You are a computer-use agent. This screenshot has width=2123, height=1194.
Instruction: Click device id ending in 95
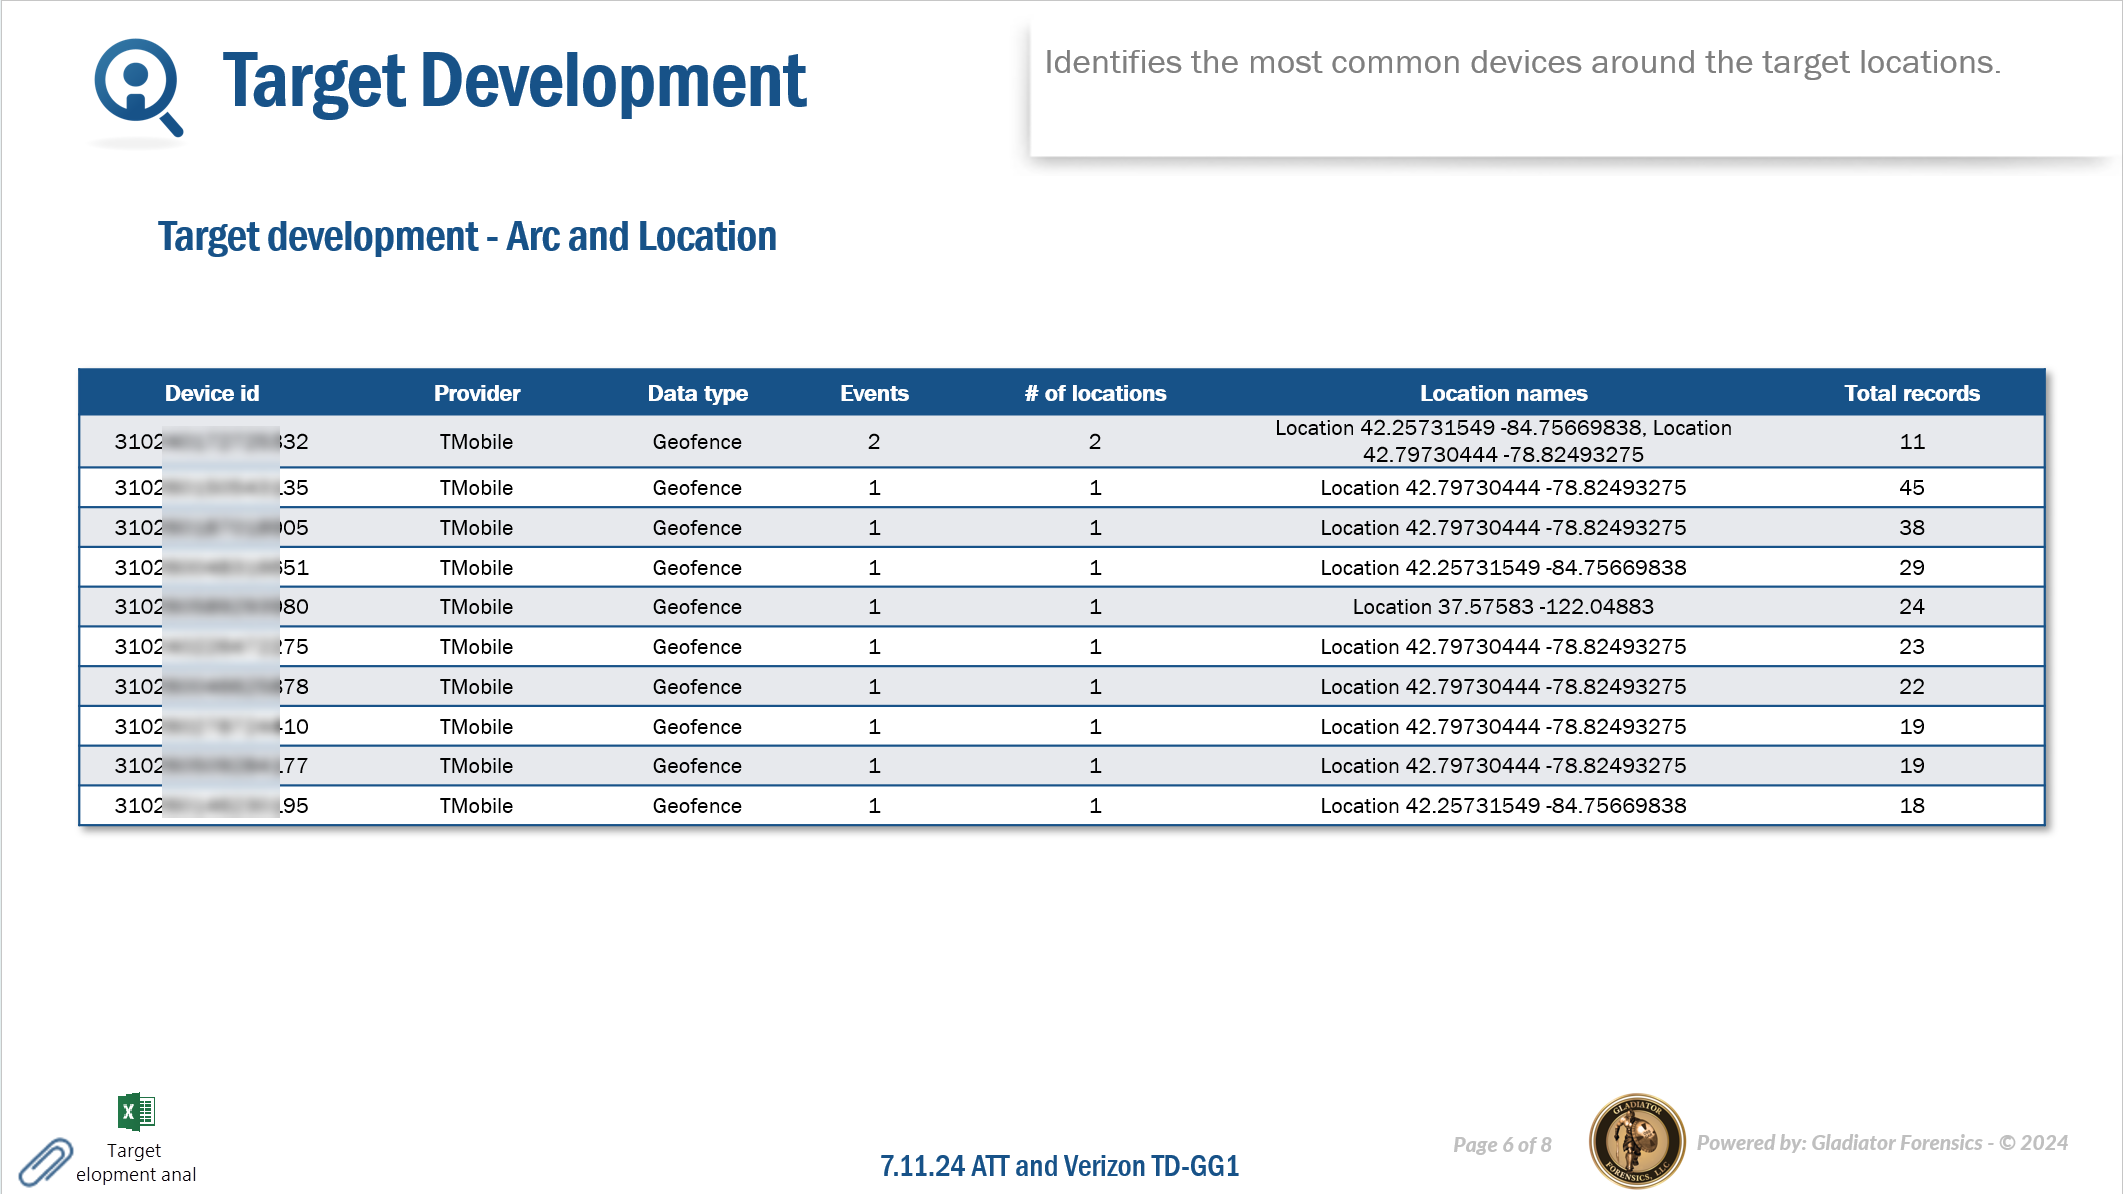(x=211, y=806)
